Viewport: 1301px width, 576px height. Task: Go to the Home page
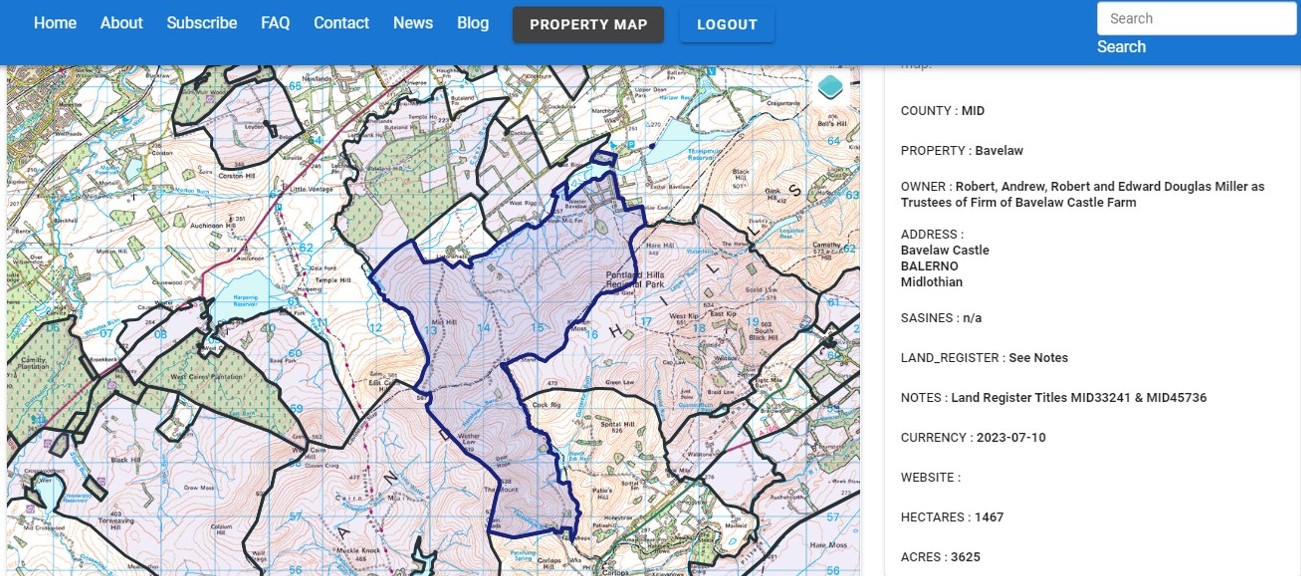tap(55, 23)
